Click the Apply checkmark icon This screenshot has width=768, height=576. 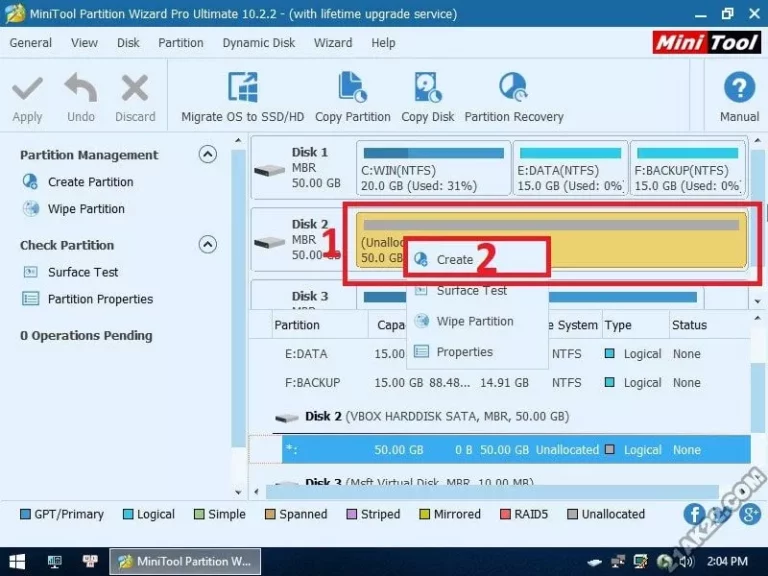click(x=27, y=89)
